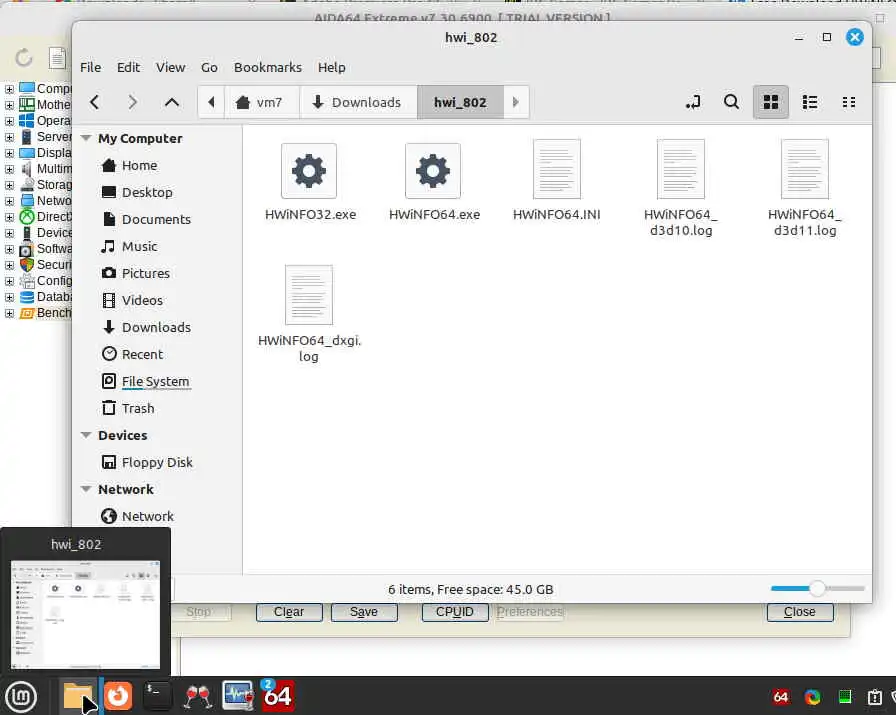Collapse the Devices section

(86, 436)
